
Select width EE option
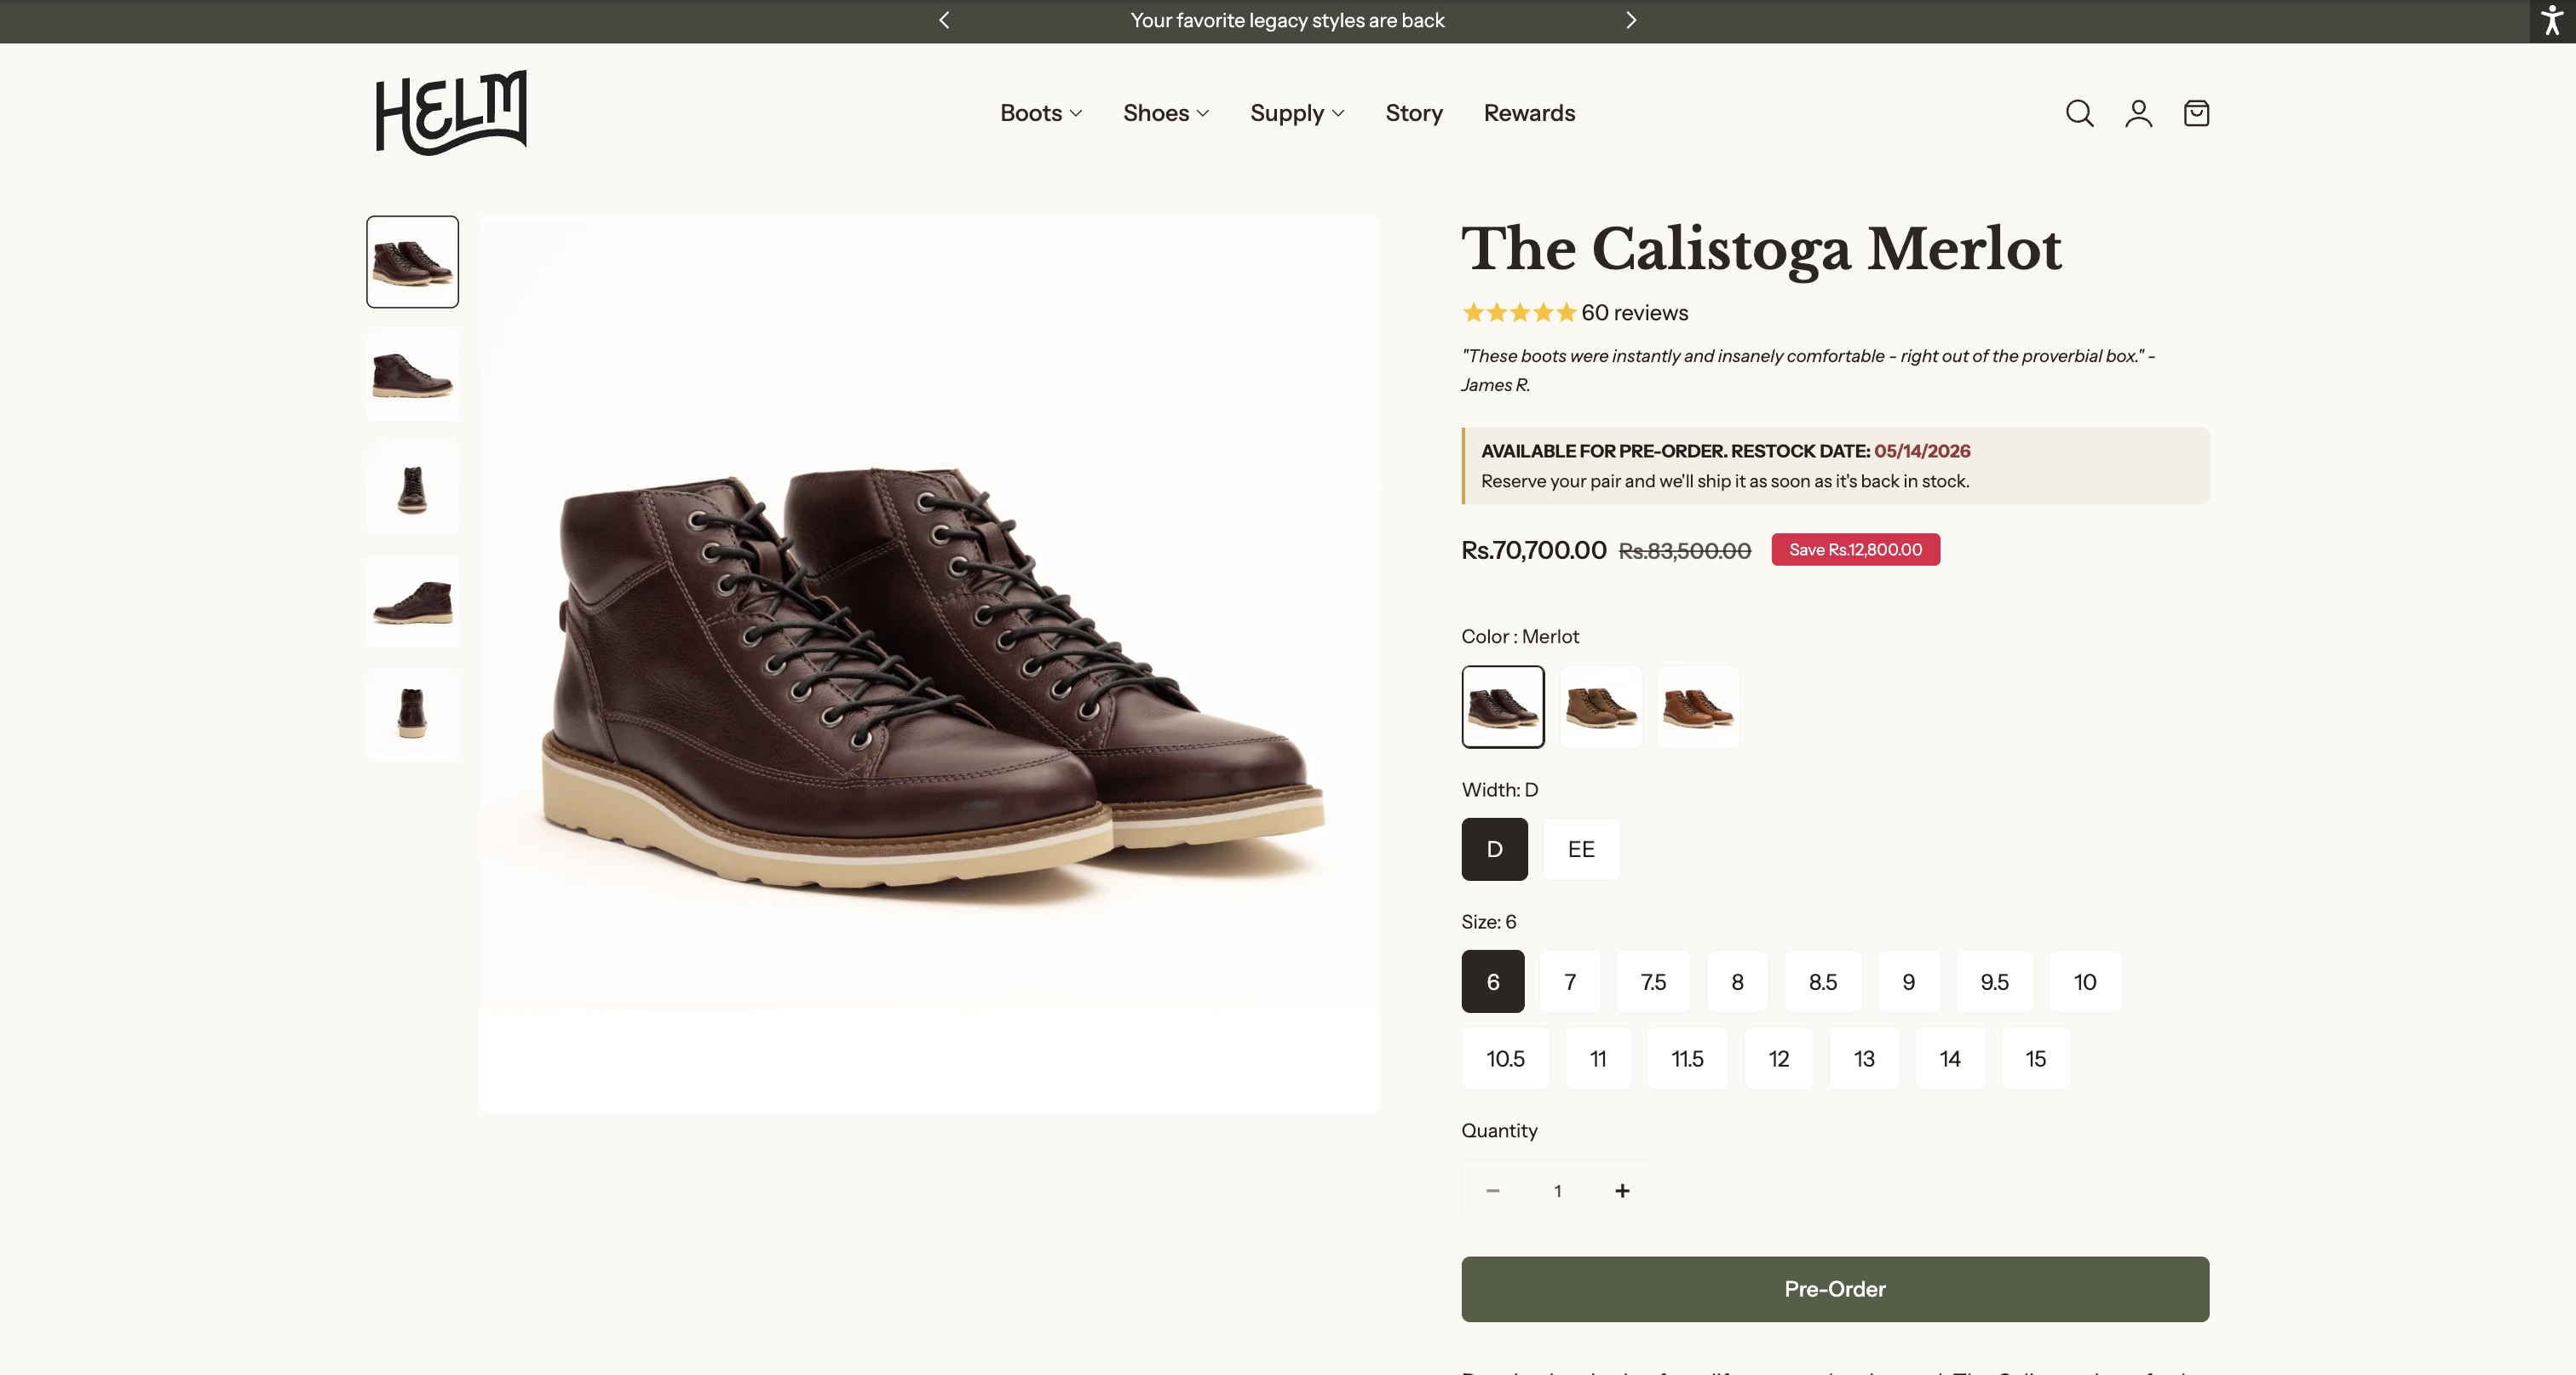pos(1581,849)
